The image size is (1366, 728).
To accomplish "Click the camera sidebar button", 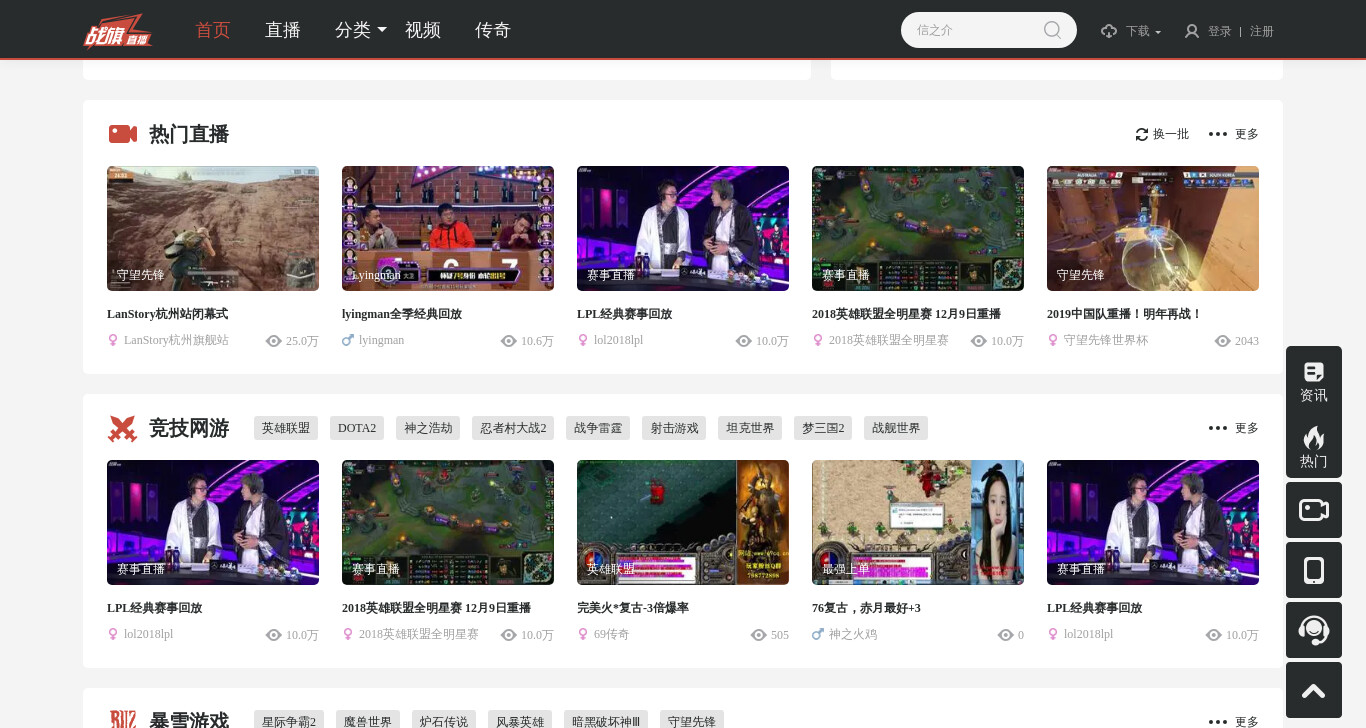I will tap(1314, 510).
